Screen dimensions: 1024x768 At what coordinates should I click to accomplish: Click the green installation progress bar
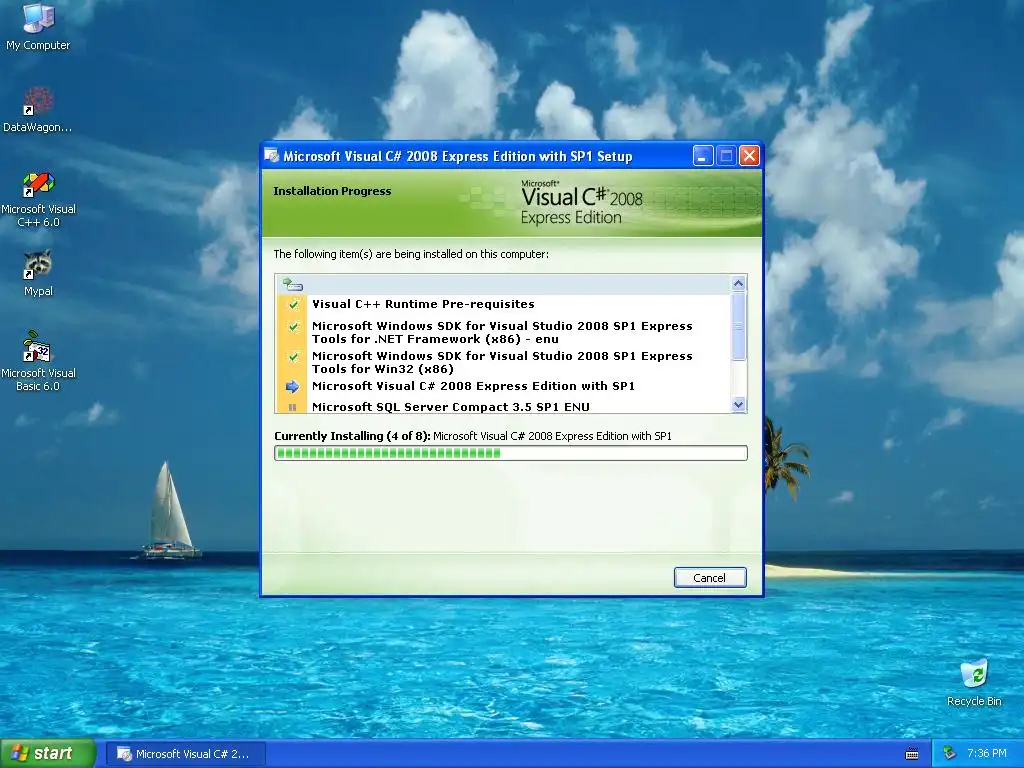click(x=511, y=453)
